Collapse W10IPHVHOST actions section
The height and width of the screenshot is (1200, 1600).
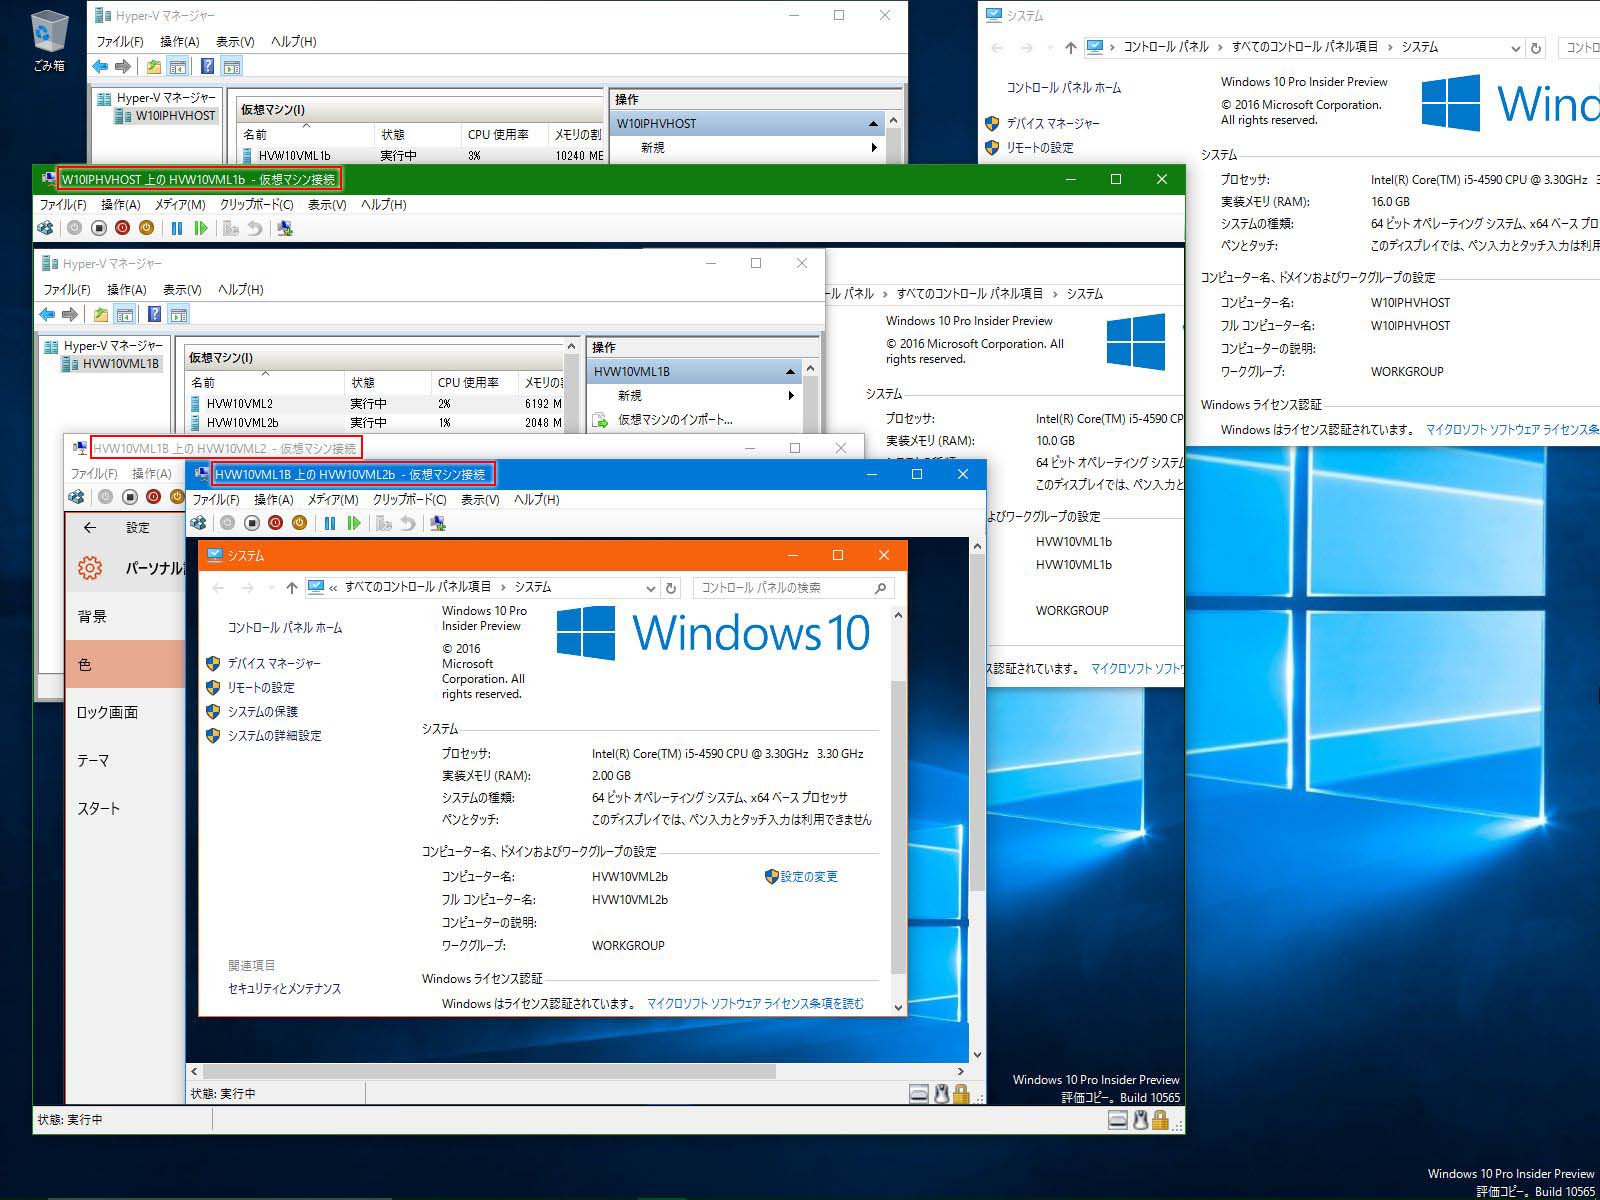pos(873,124)
